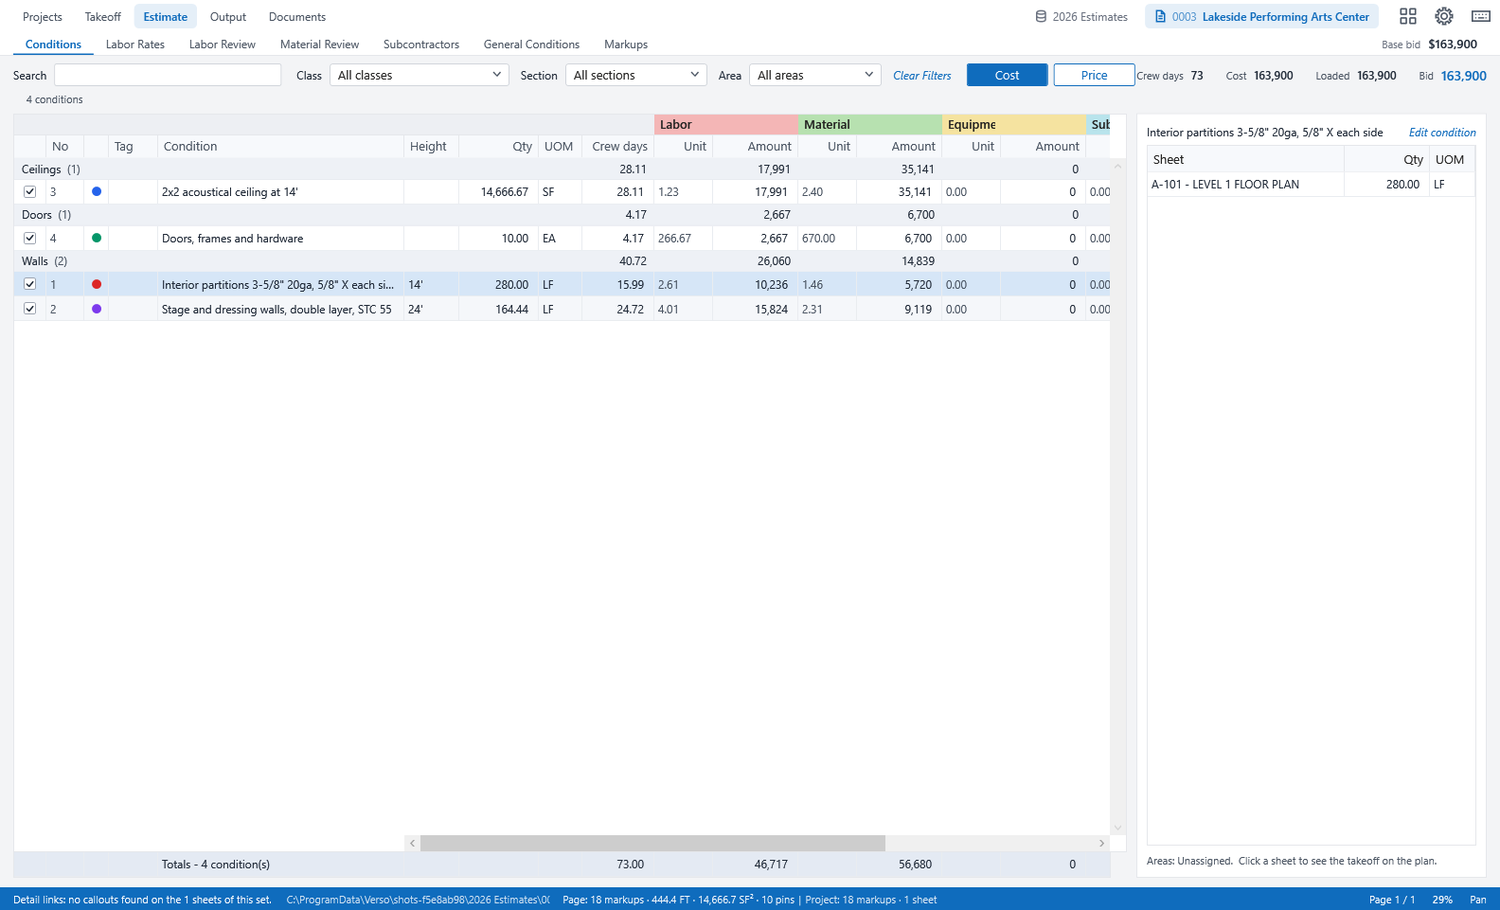Uncheck the 2x2 acoustical ceiling checkbox
Screen dimensions: 1500x910
30,191
